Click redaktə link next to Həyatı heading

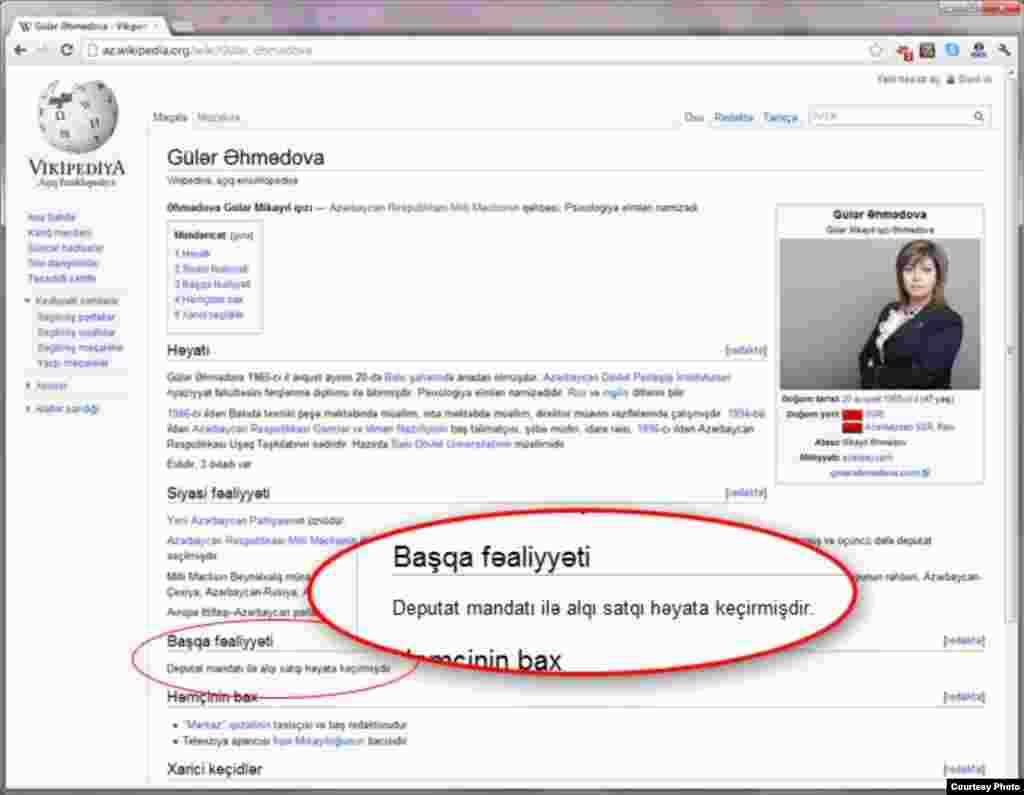click(x=746, y=351)
